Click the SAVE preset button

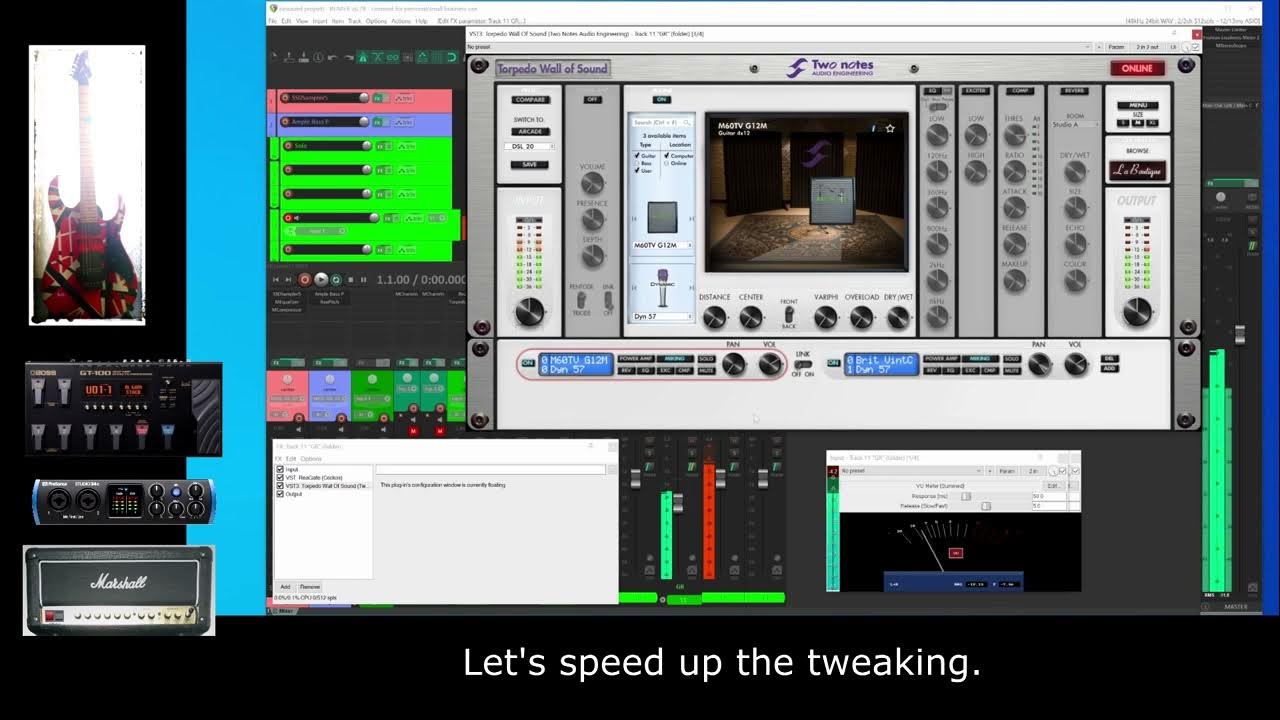click(529, 164)
